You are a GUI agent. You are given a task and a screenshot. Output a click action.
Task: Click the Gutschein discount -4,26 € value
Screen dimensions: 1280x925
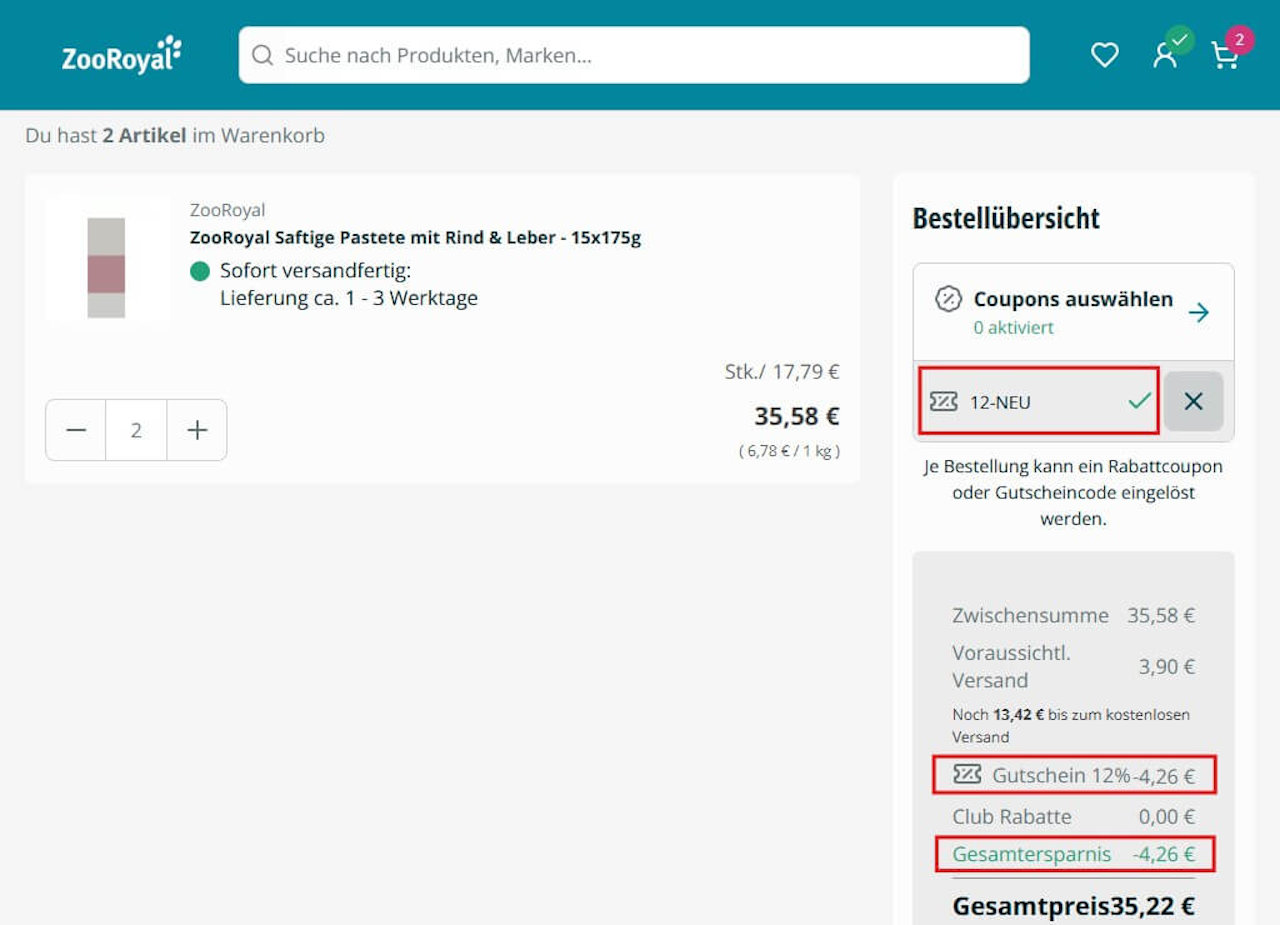[1163, 775]
